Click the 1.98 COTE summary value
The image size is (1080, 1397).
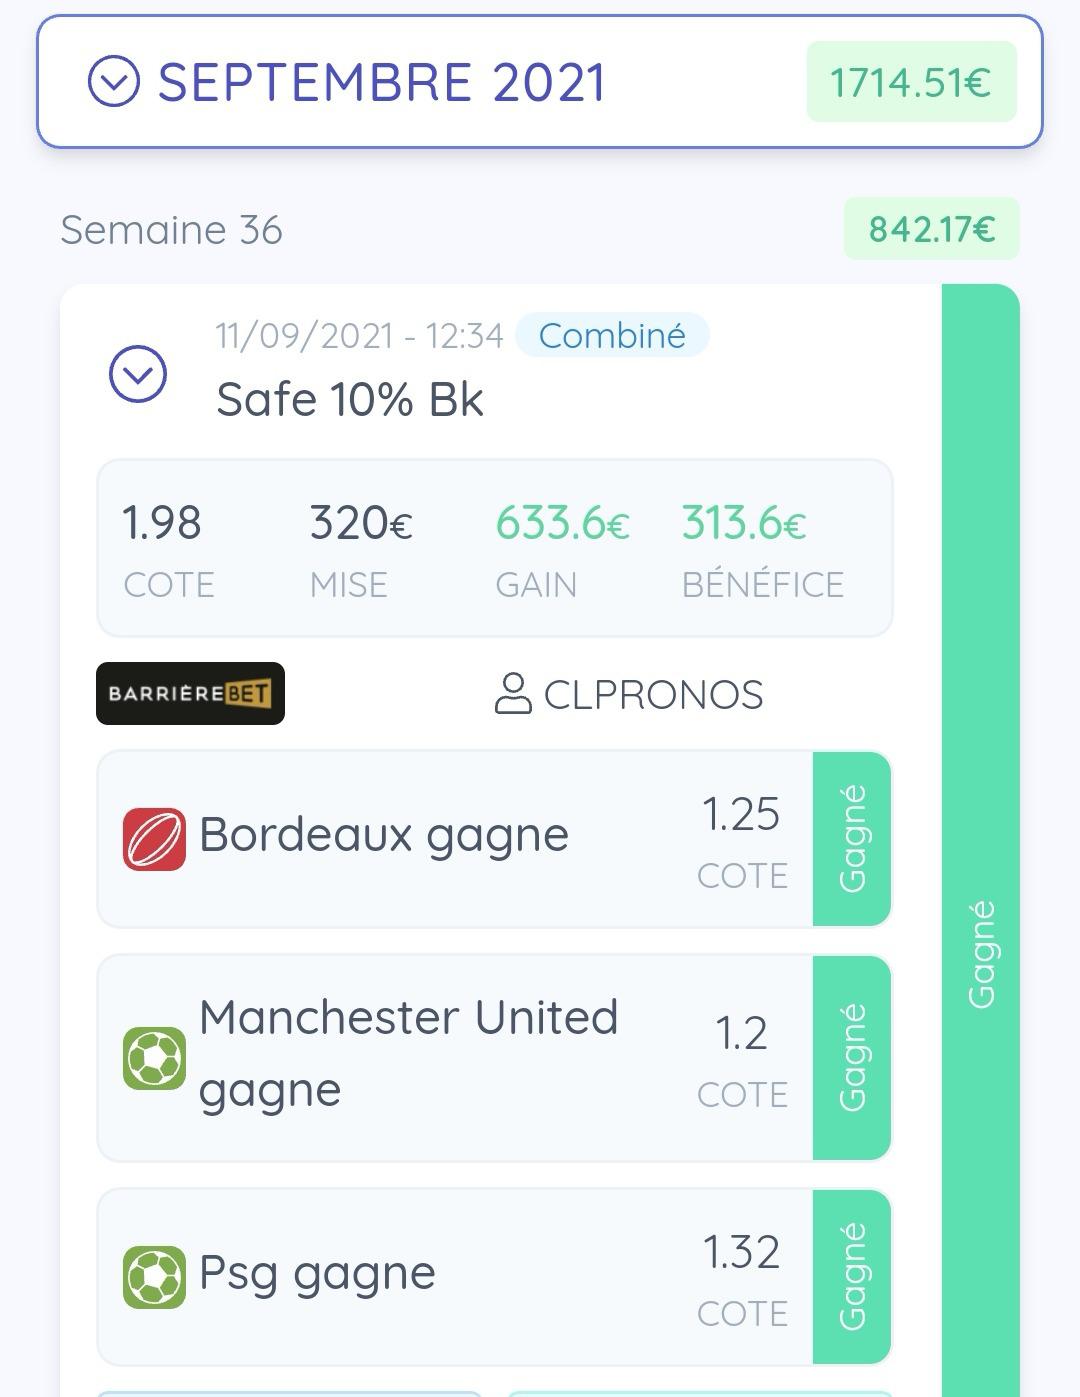161,523
